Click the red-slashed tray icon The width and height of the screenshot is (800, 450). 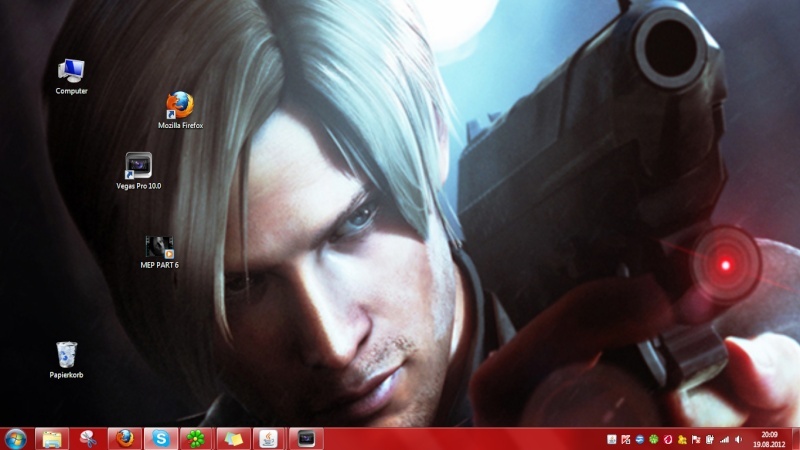[x=626, y=439]
